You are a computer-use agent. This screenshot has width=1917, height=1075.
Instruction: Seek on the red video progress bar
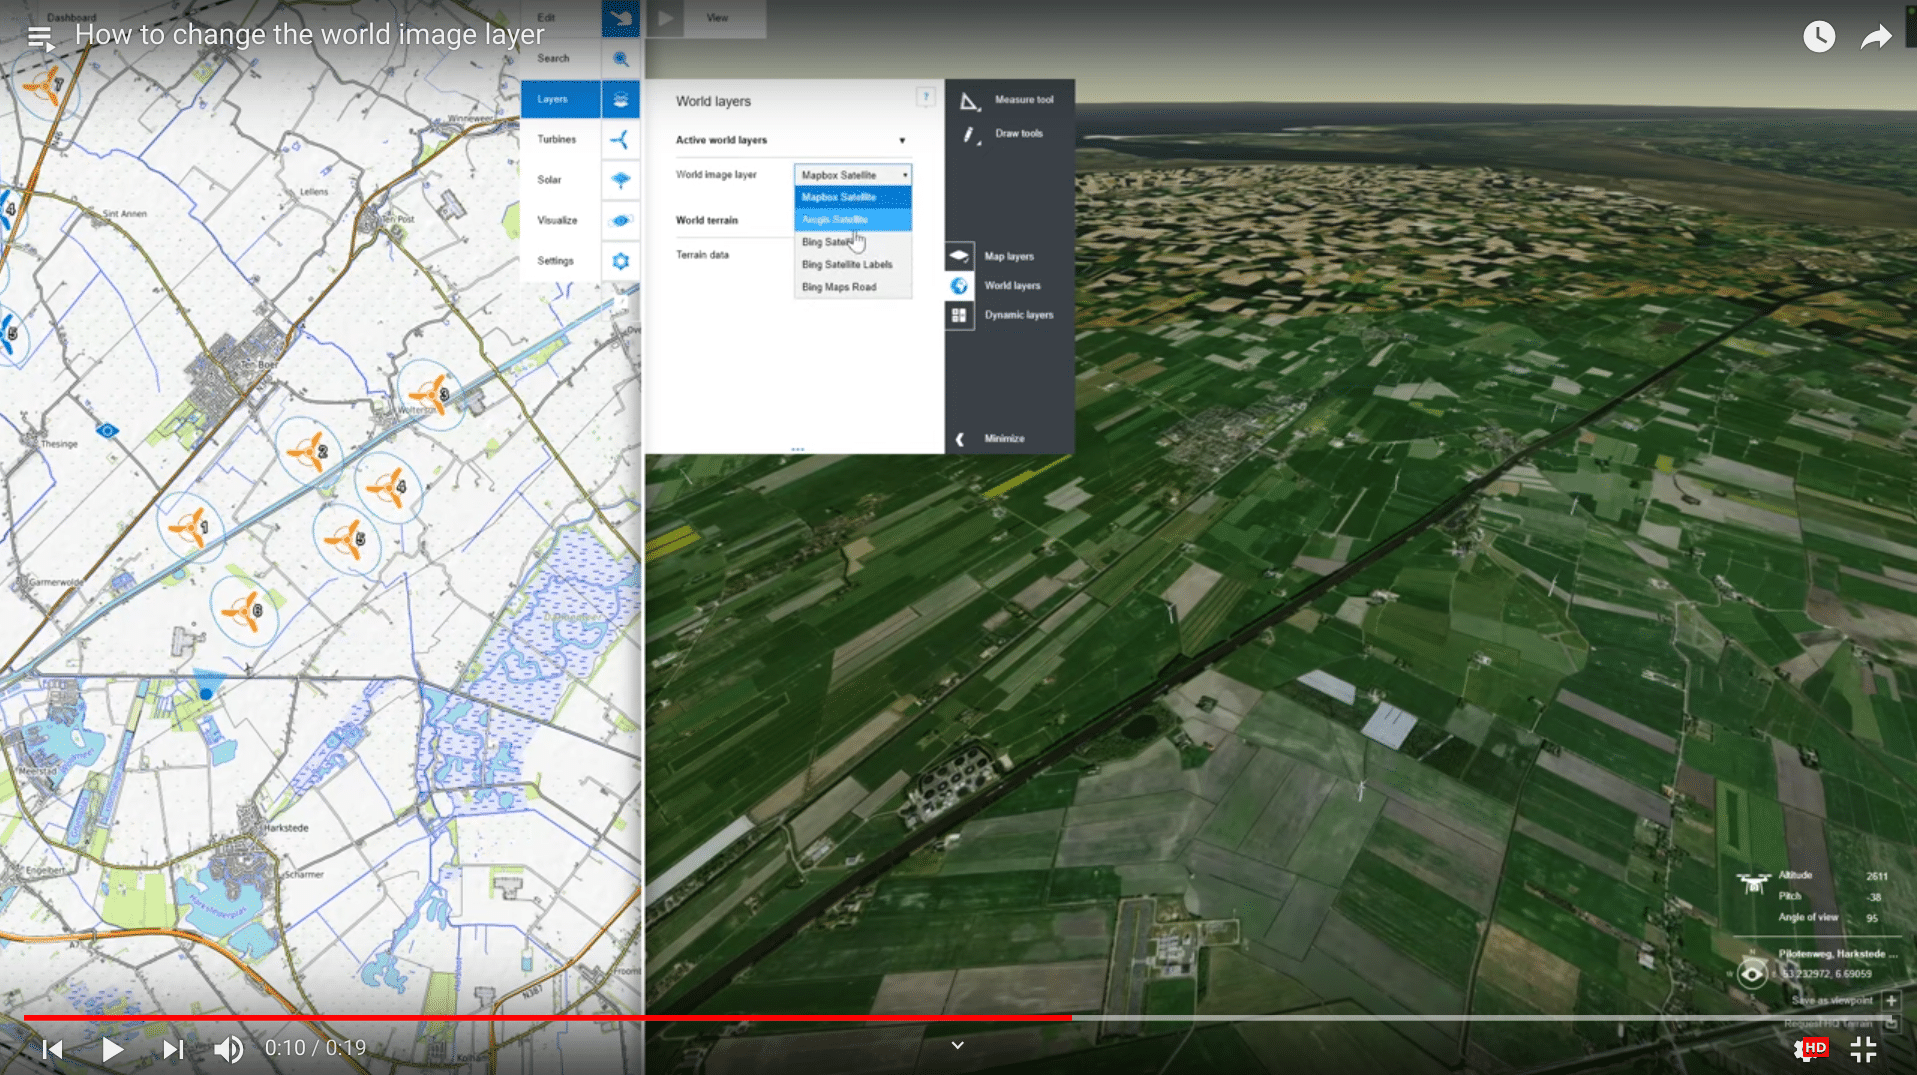(547, 1018)
